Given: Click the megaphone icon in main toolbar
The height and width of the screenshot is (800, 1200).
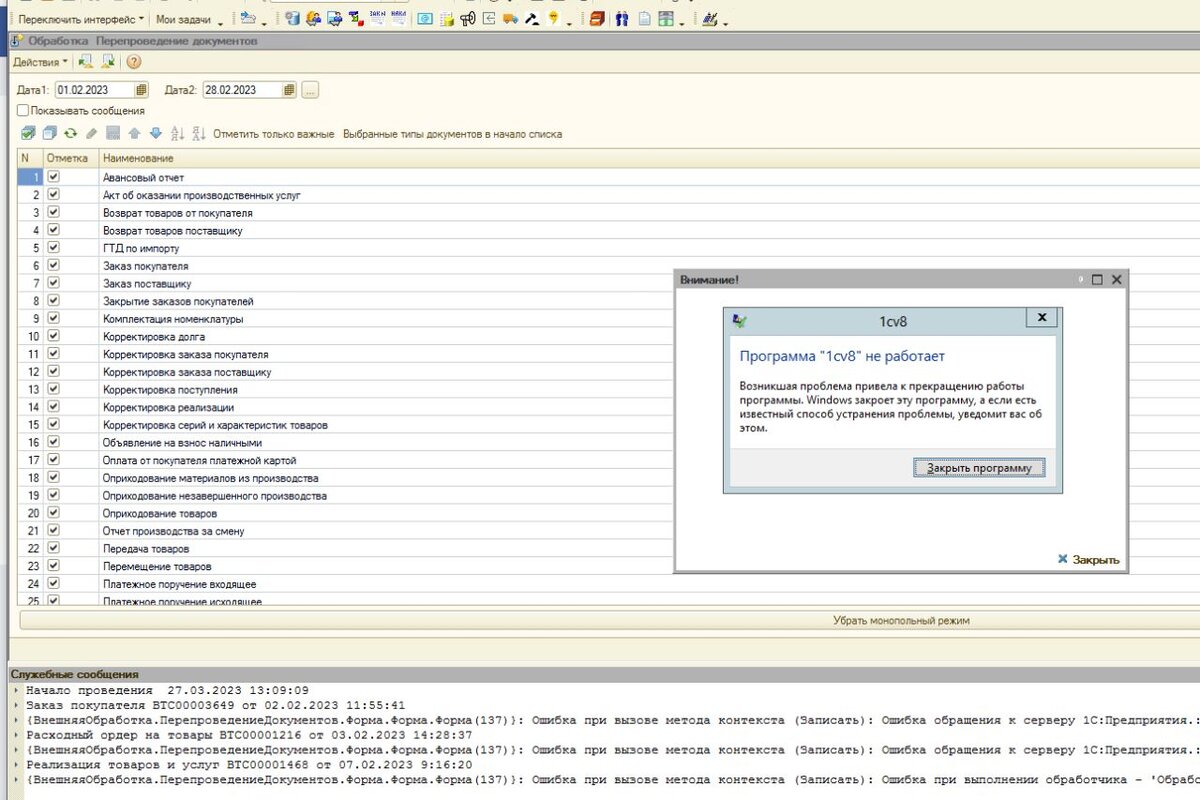Looking at the screenshot, I should point(467,19).
